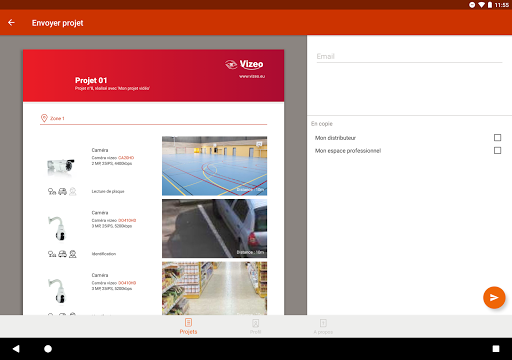Click the Vizeo logo in header
This screenshot has width=512, height=360.
[244, 64]
